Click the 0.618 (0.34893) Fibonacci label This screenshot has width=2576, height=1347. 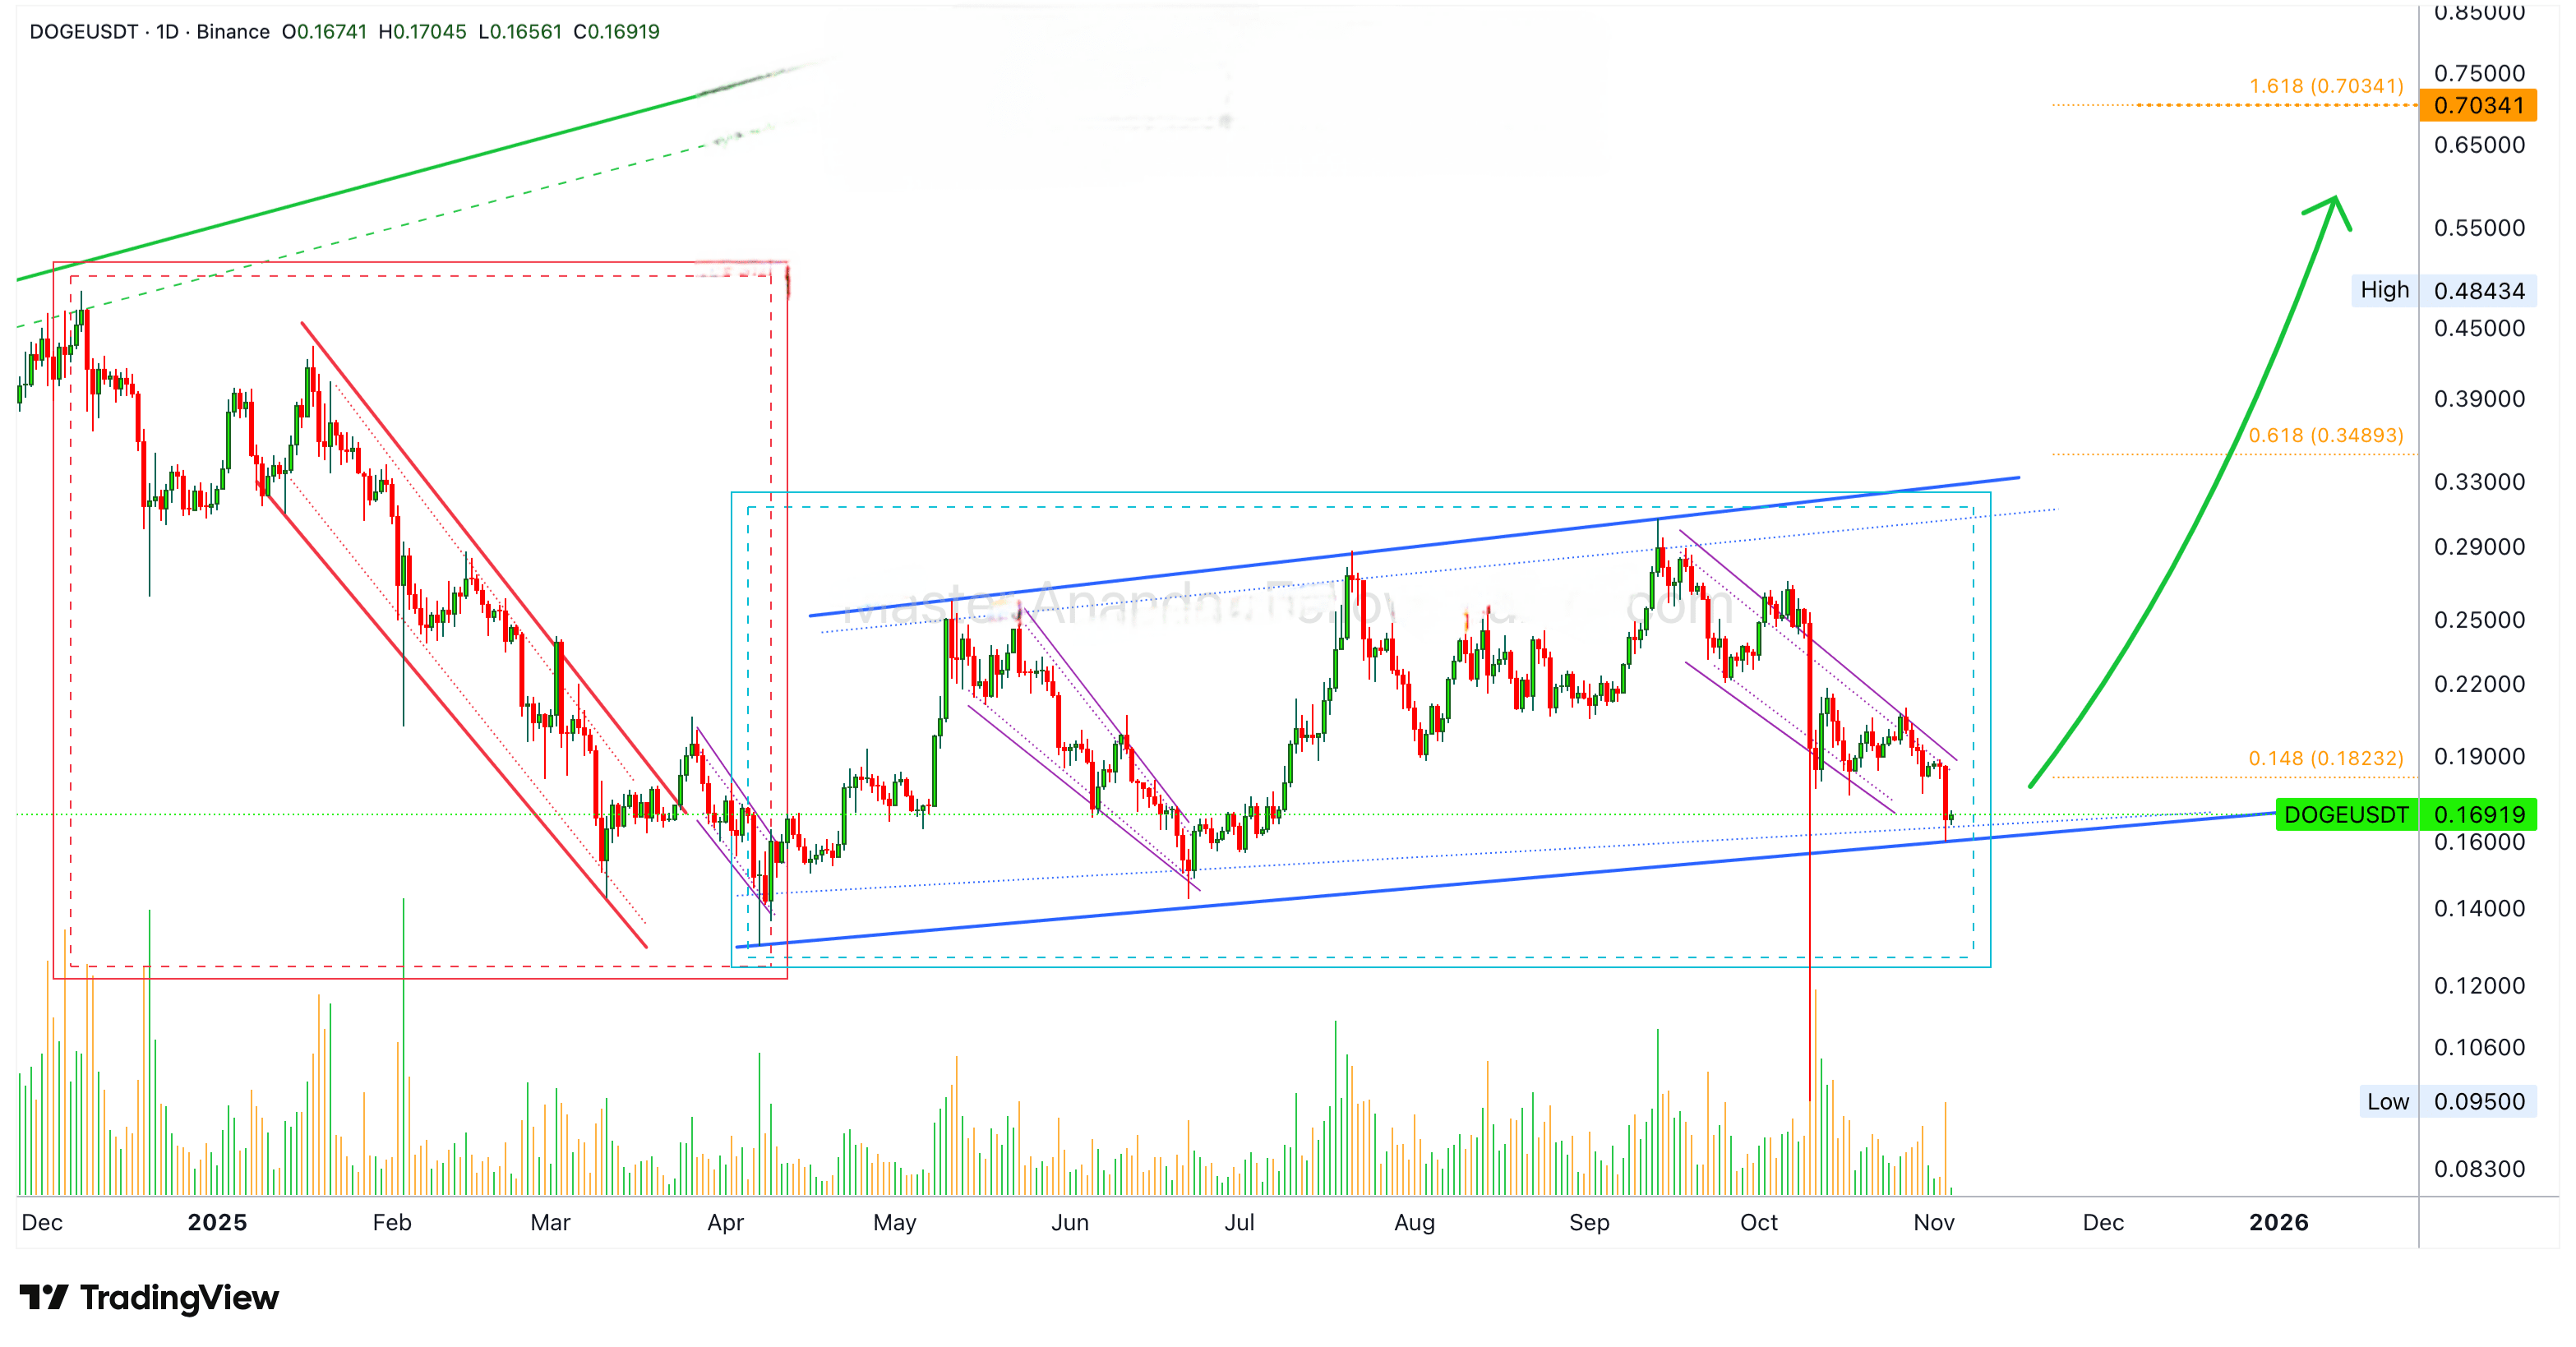click(2325, 435)
